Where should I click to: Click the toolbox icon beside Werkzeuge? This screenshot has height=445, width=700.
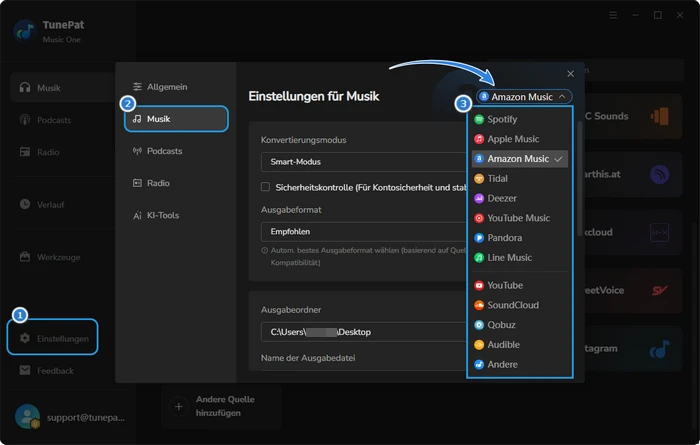point(25,257)
